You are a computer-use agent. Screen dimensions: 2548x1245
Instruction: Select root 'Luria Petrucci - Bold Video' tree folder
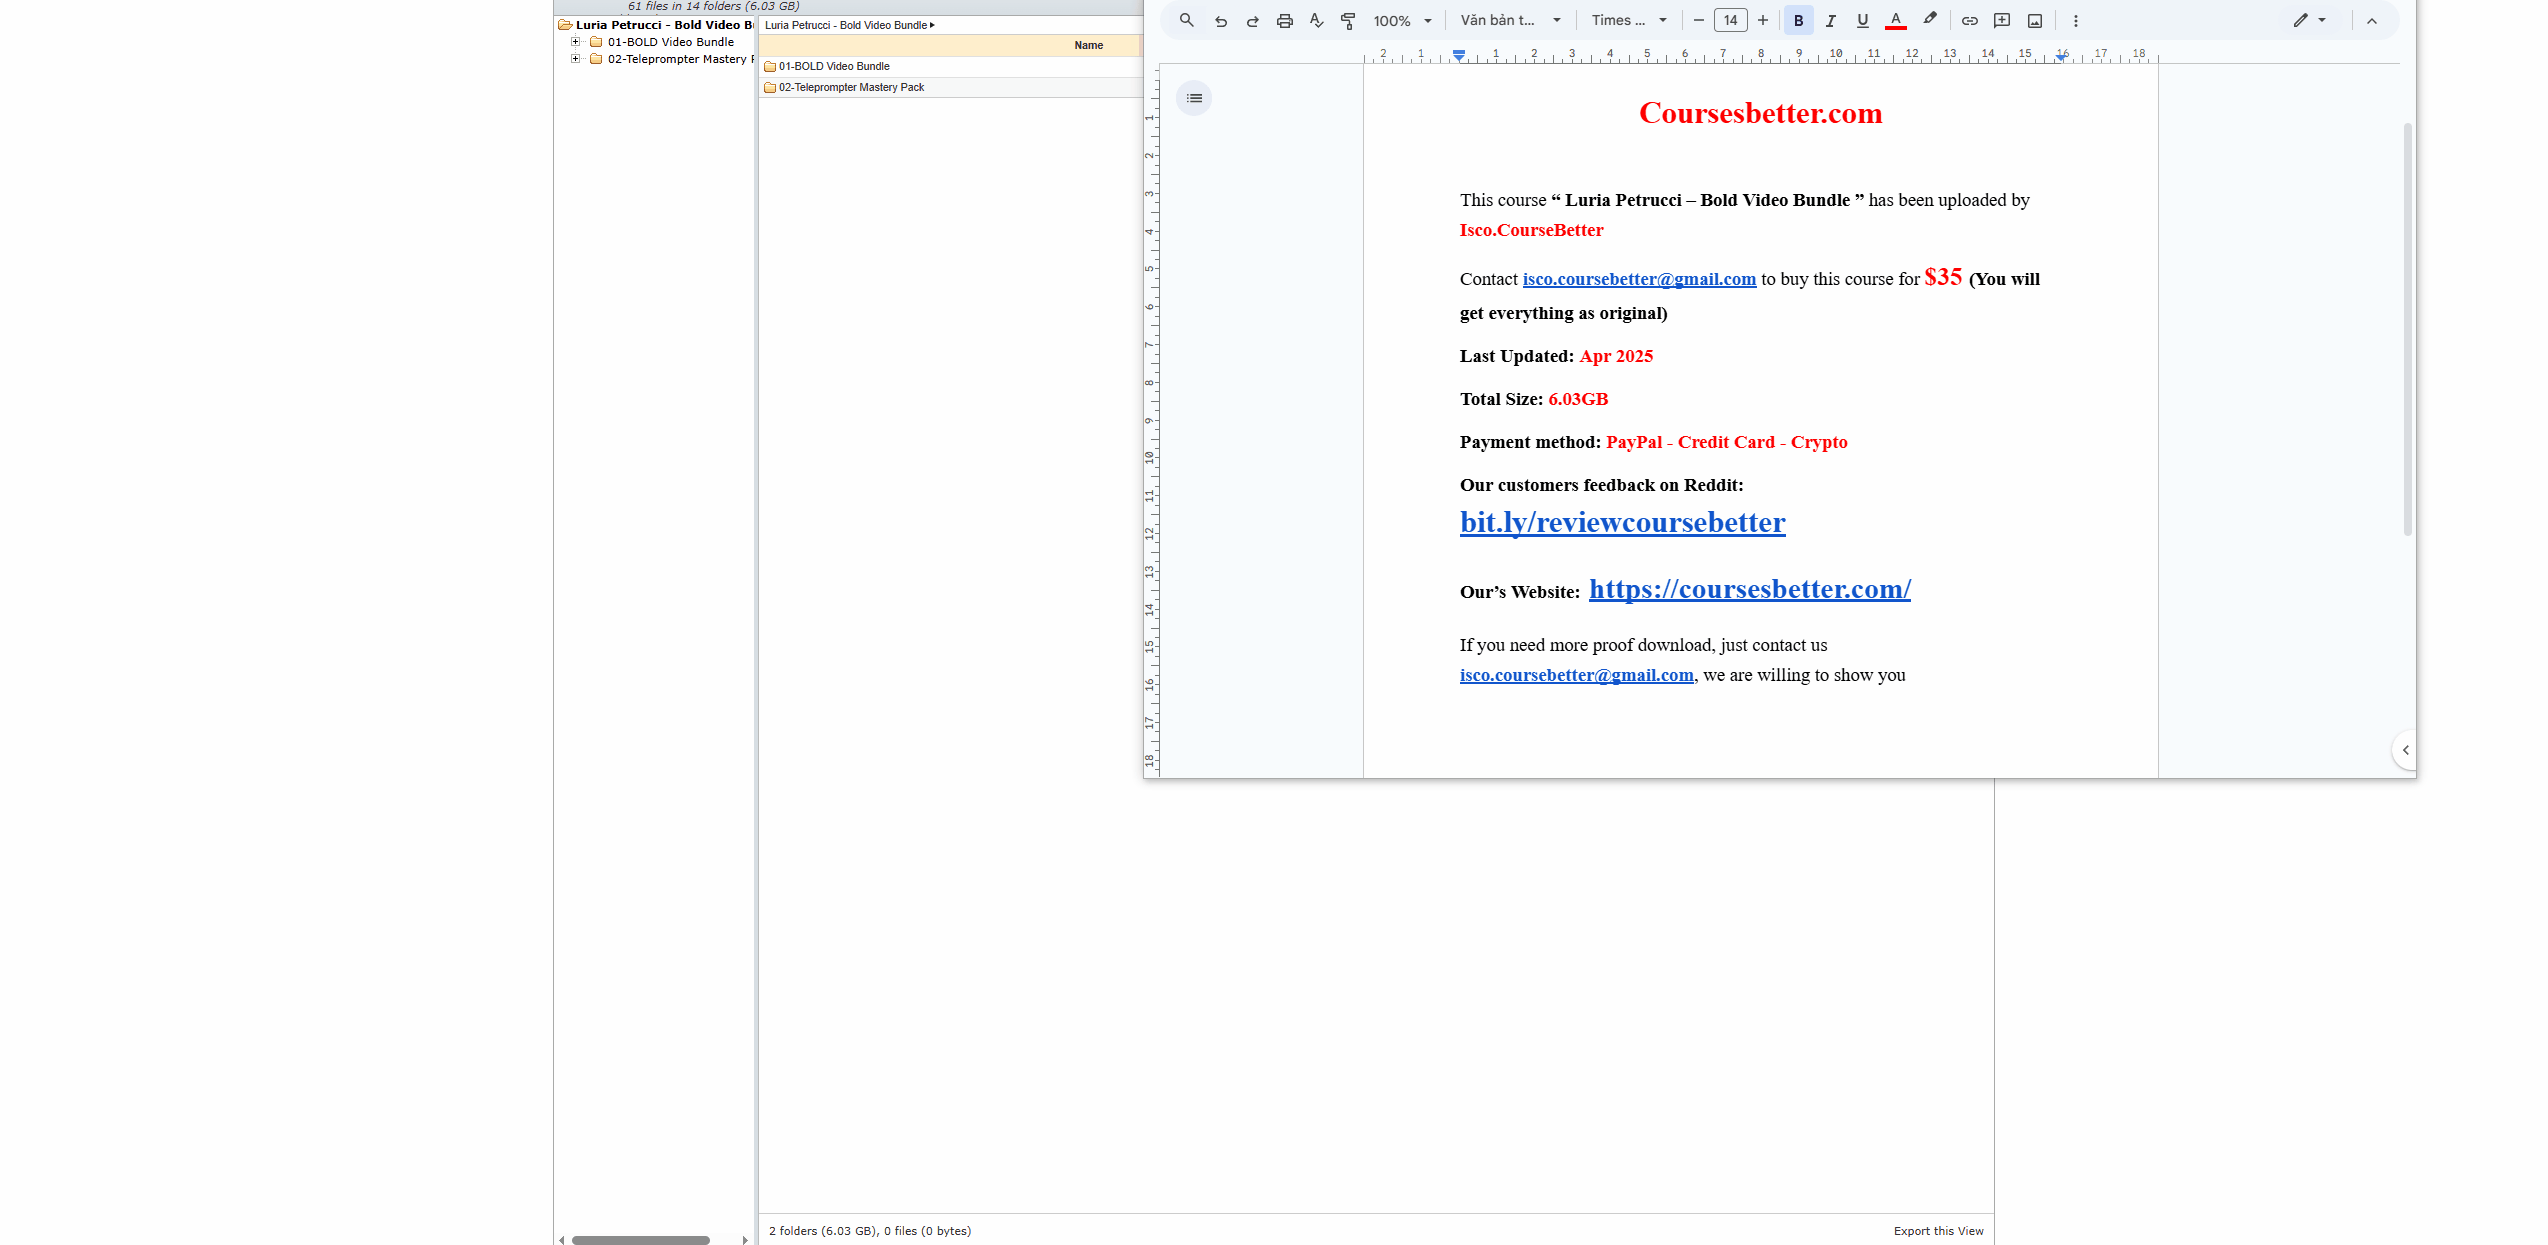pyautogui.click(x=664, y=25)
